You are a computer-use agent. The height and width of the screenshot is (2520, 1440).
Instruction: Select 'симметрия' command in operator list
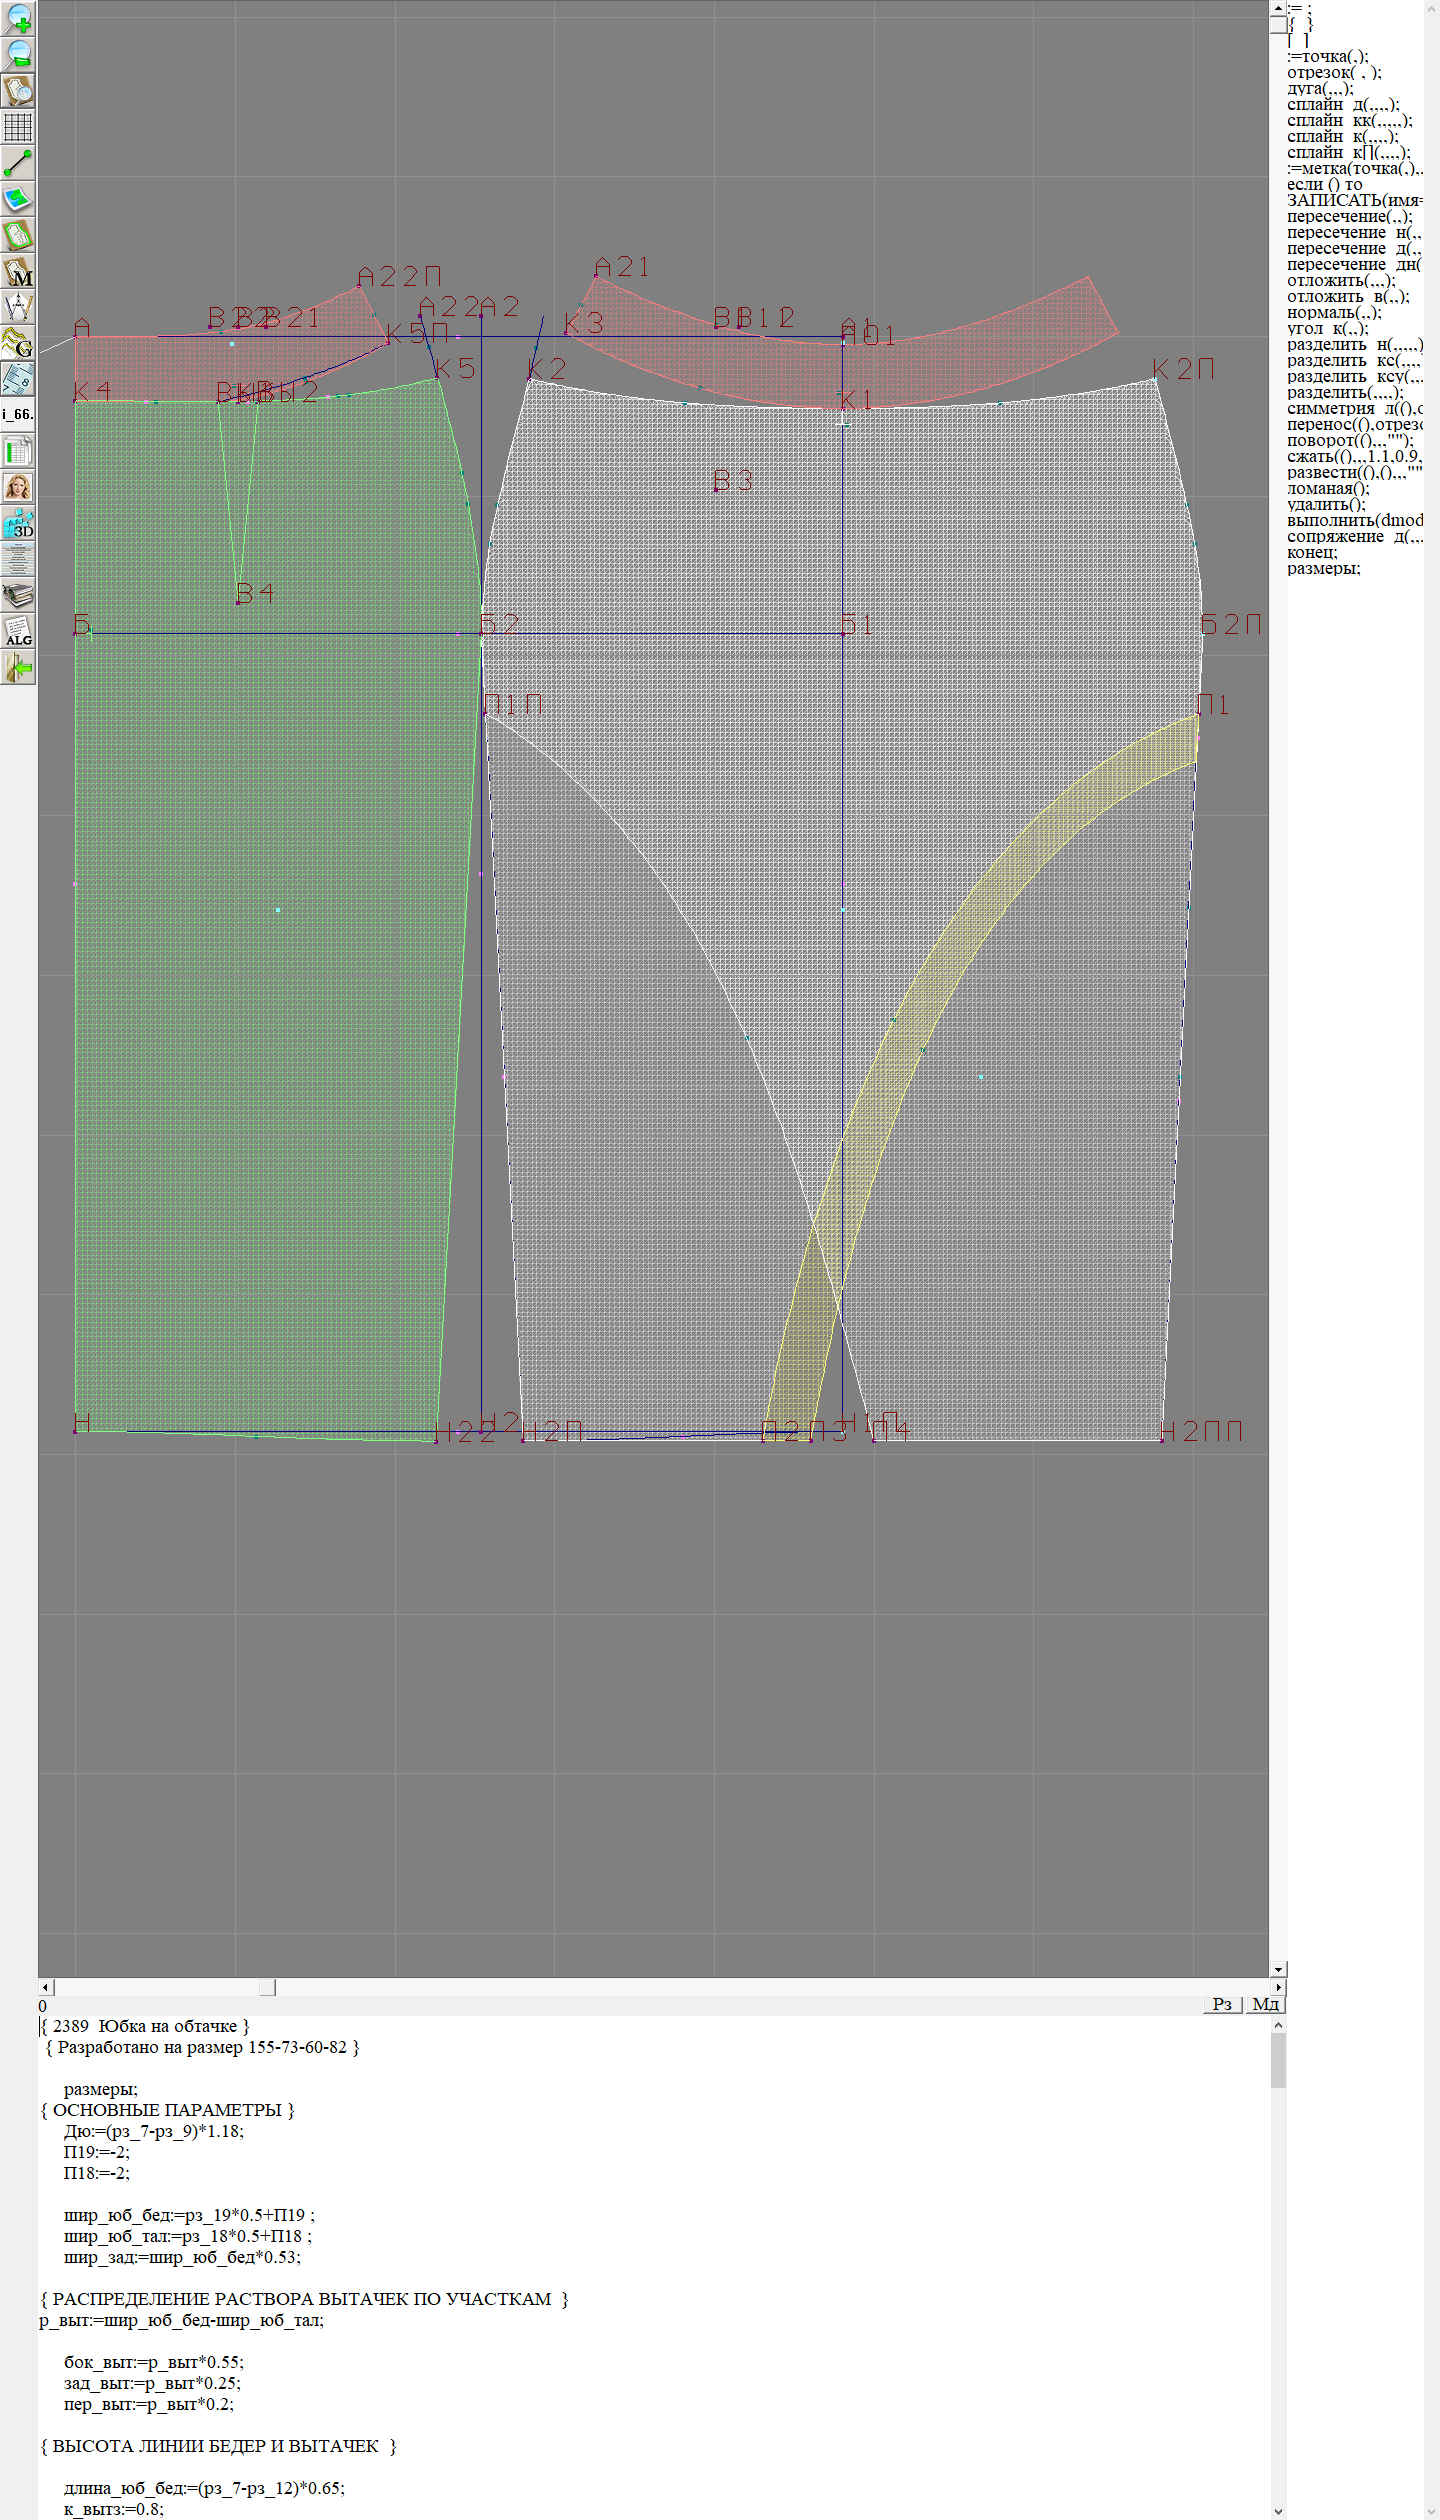point(1330,408)
